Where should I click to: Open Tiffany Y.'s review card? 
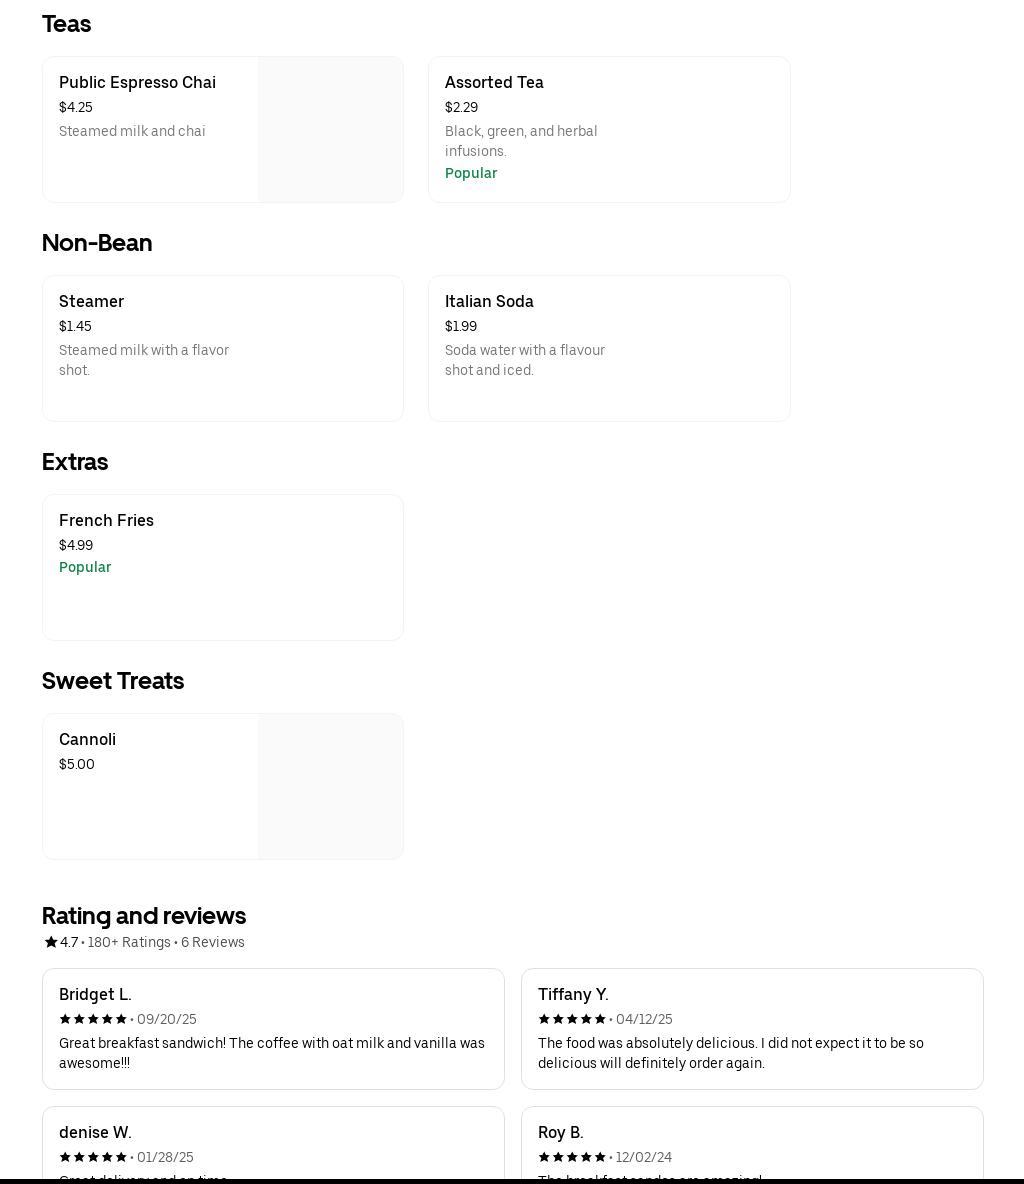(752, 1028)
